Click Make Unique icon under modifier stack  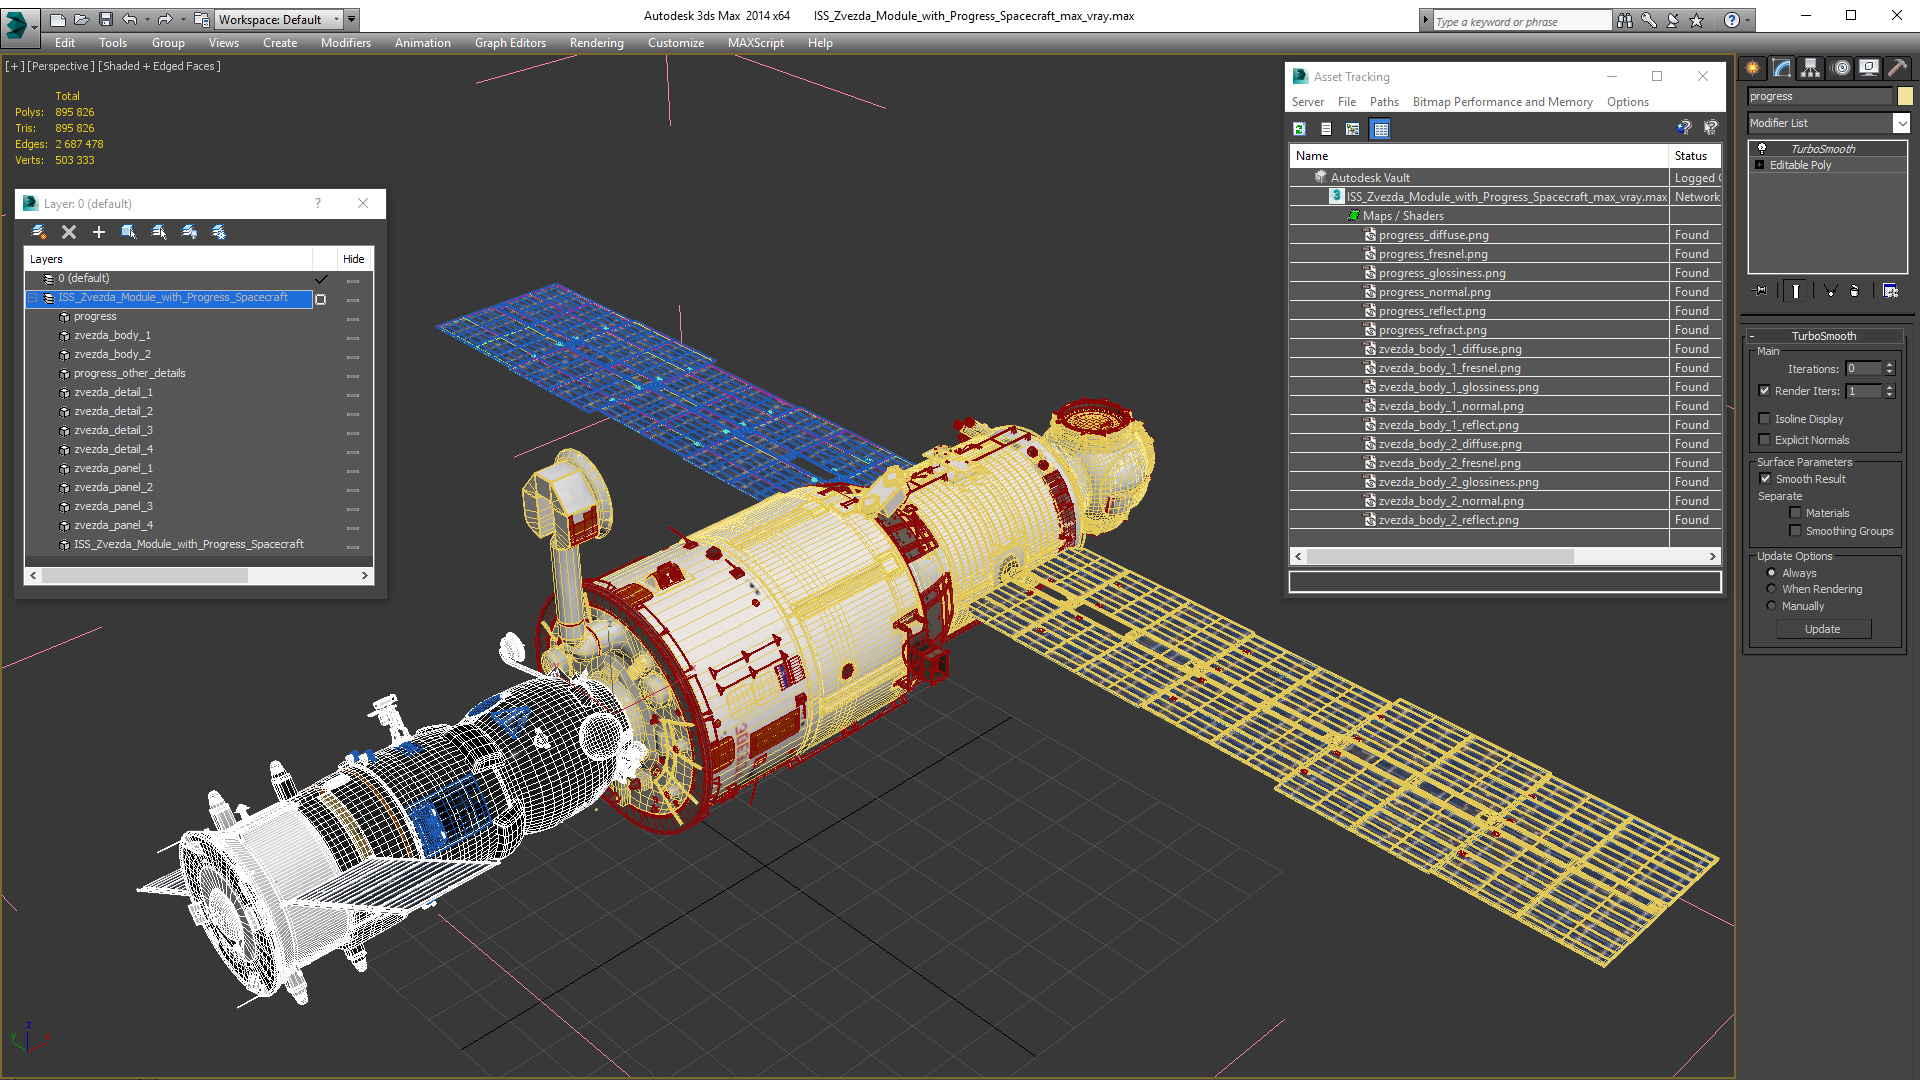point(1830,291)
